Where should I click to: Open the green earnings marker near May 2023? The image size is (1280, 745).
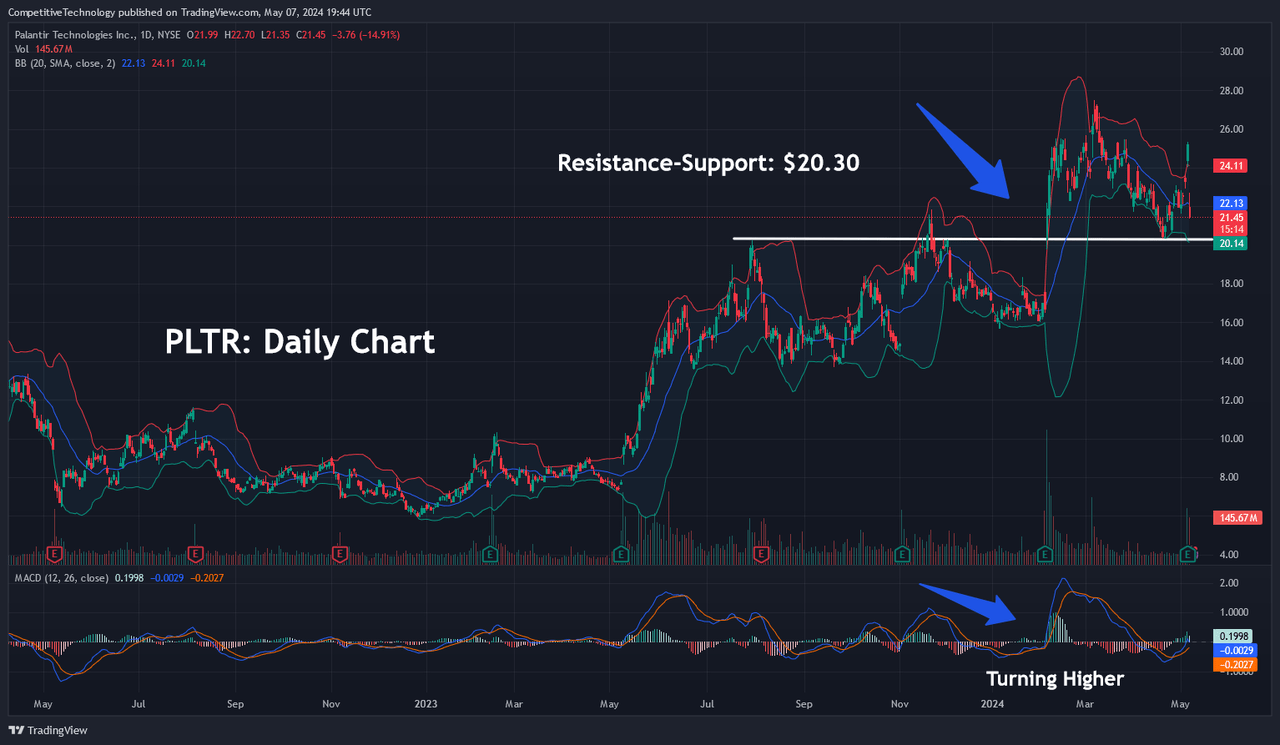621,552
